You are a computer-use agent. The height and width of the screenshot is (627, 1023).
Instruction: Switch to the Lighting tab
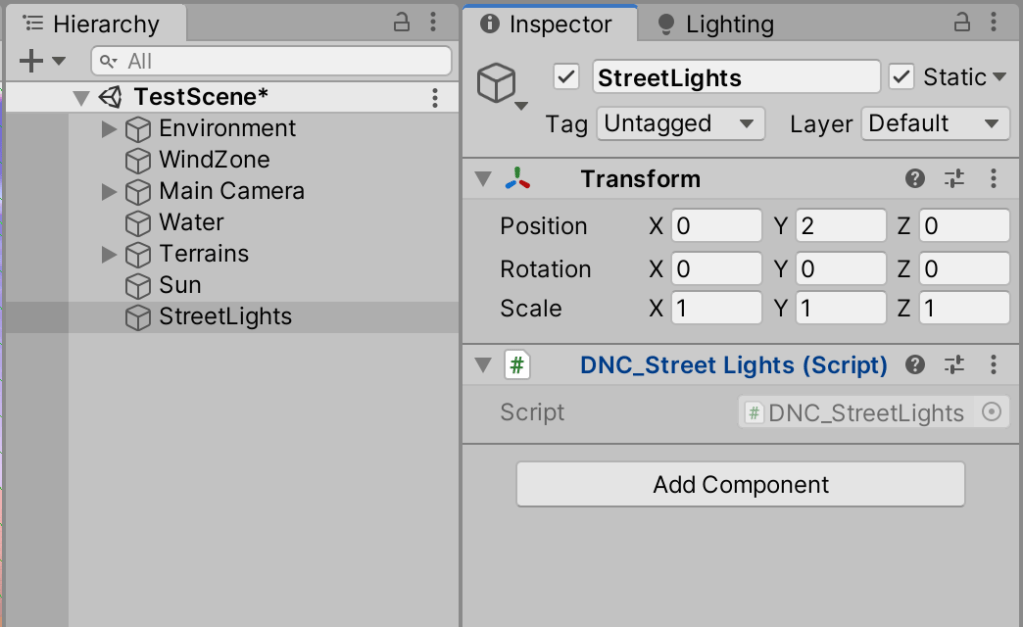716,24
